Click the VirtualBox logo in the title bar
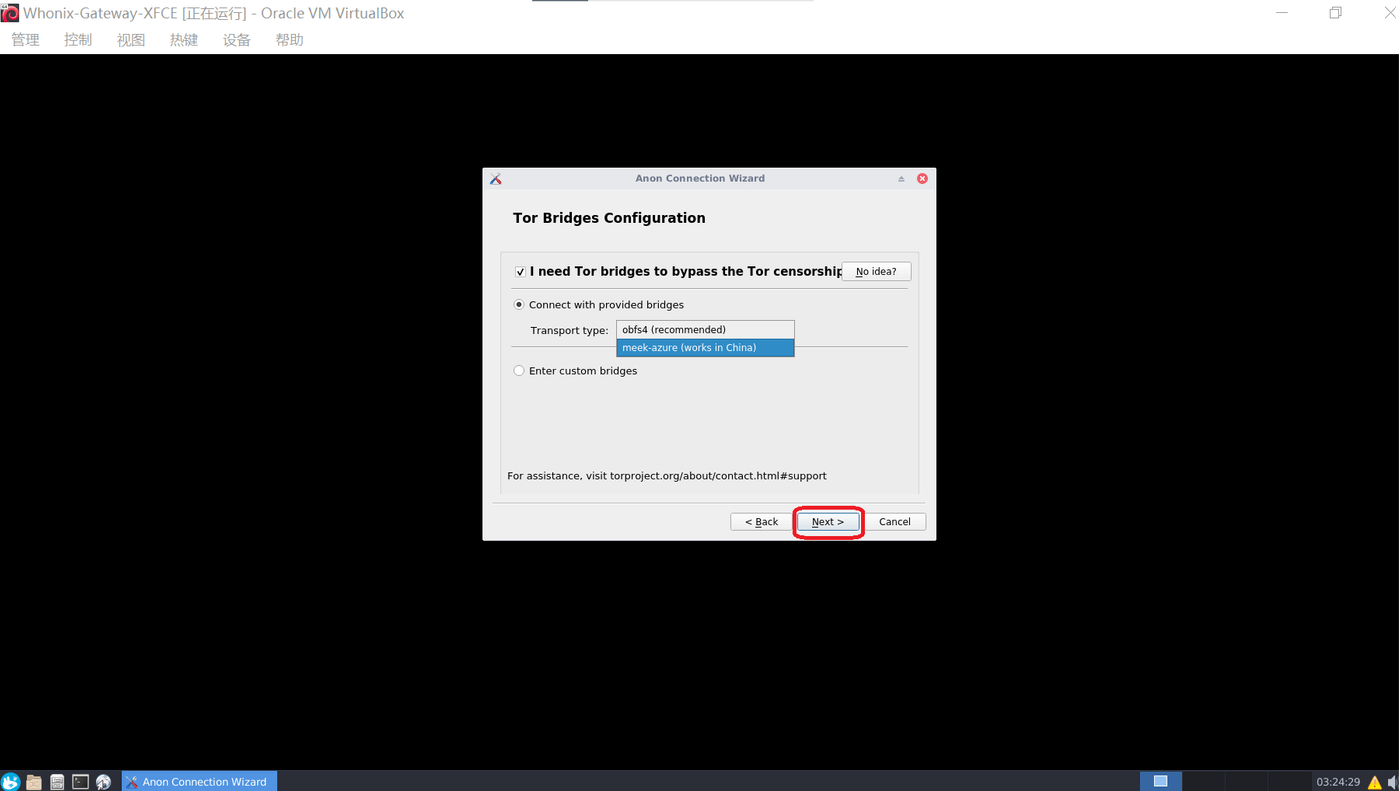The width and height of the screenshot is (1400, 791). point(10,13)
